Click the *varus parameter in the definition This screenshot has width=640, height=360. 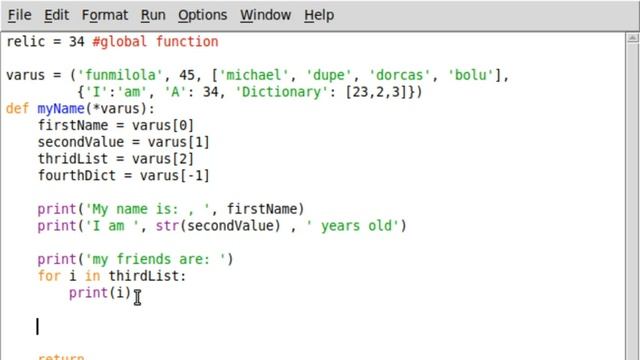(116, 109)
